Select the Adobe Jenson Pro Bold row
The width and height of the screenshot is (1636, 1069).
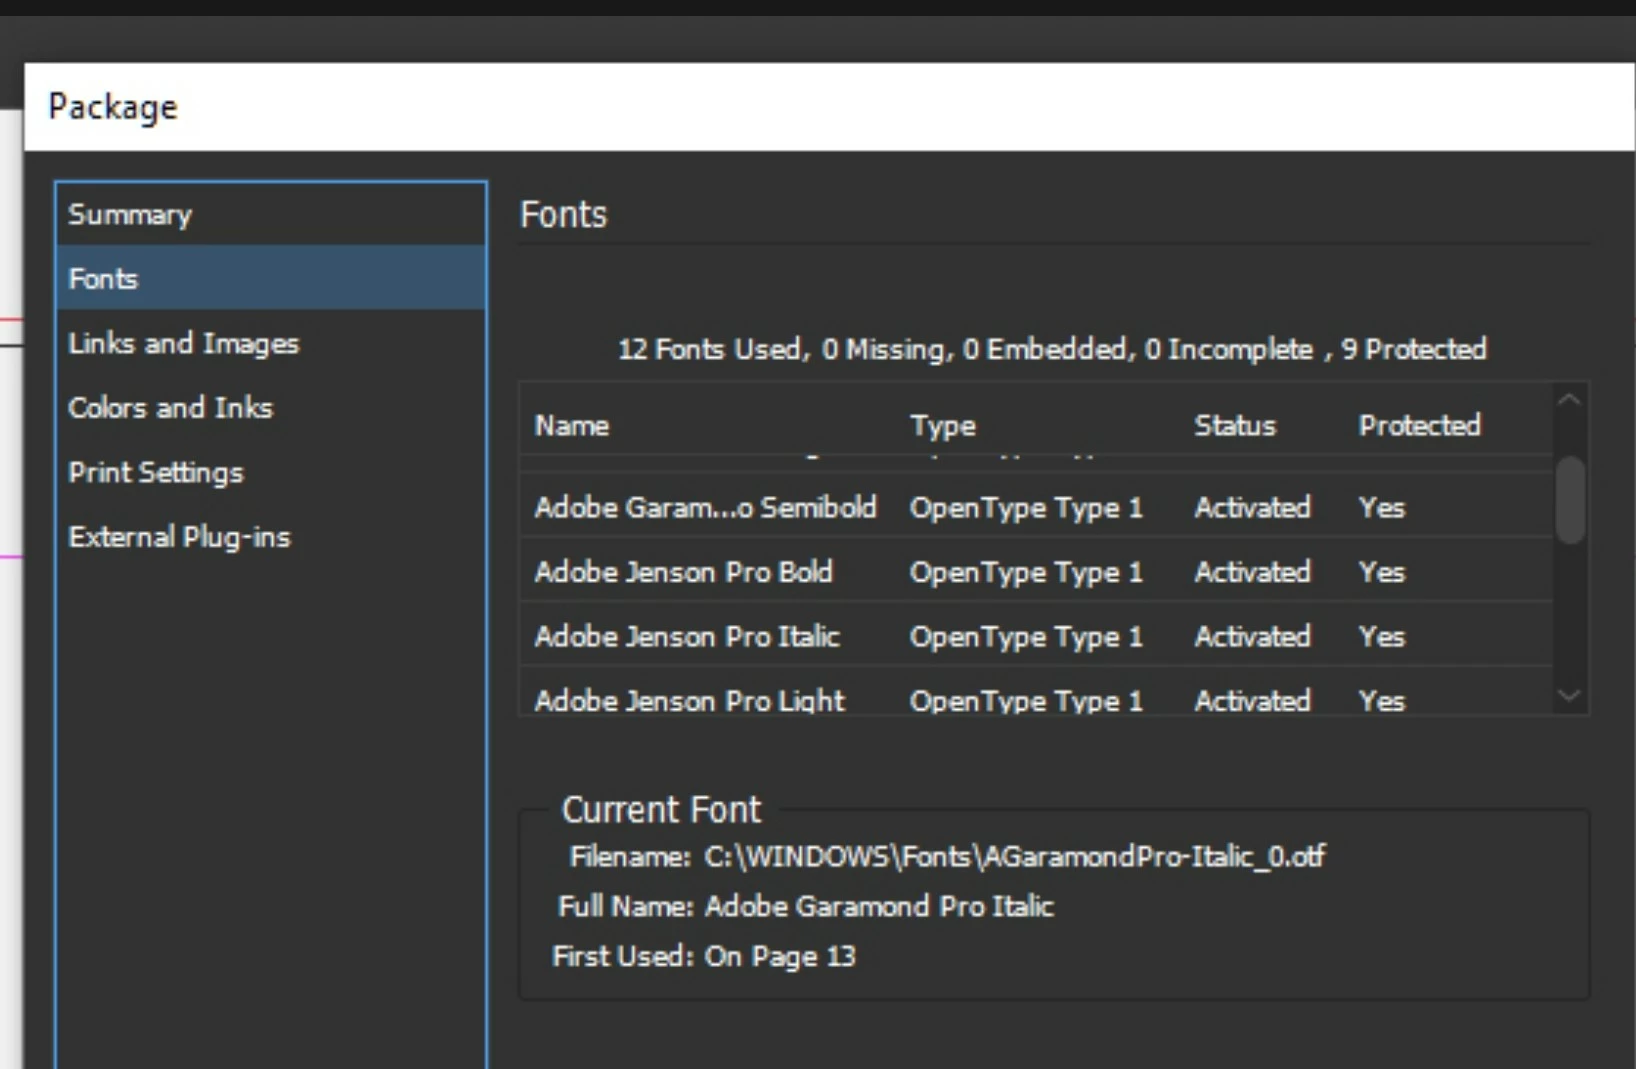(1036, 572)
